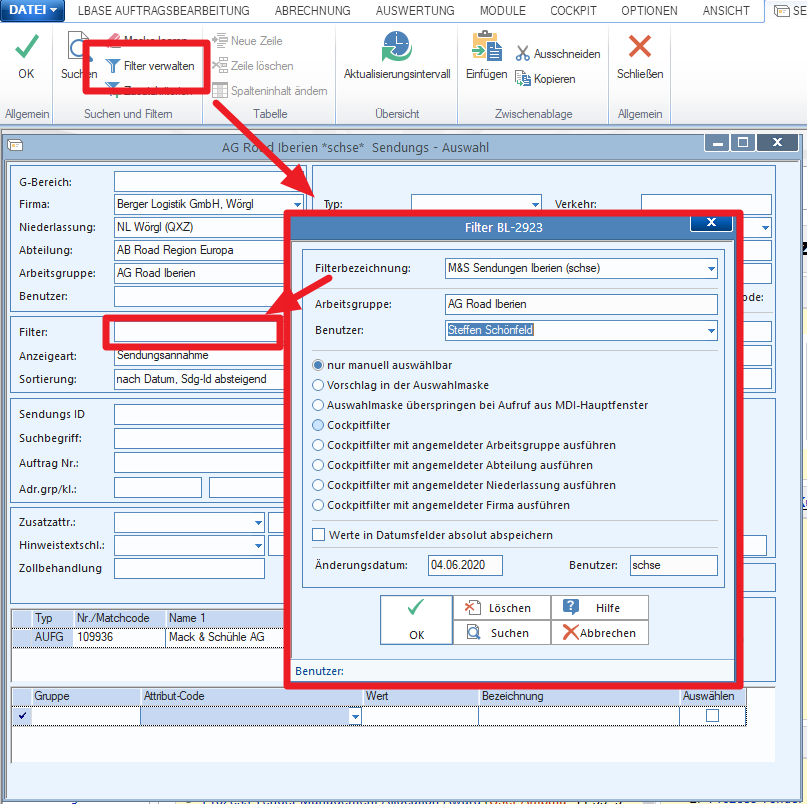807x804 pixels.
Task: Click the empty Filter input field
Action: click(x=196, y=333)
